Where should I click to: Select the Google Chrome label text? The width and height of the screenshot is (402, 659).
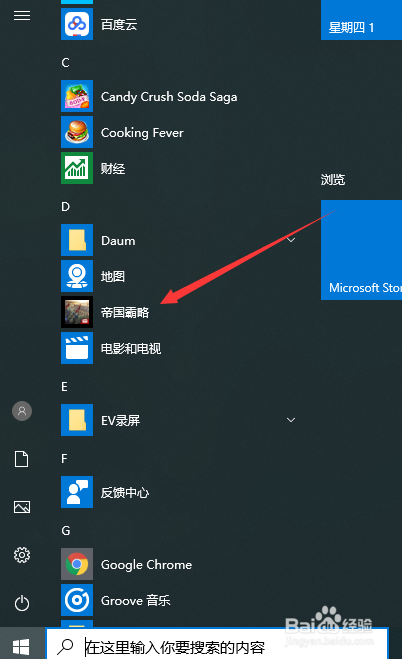coord(146,565)
